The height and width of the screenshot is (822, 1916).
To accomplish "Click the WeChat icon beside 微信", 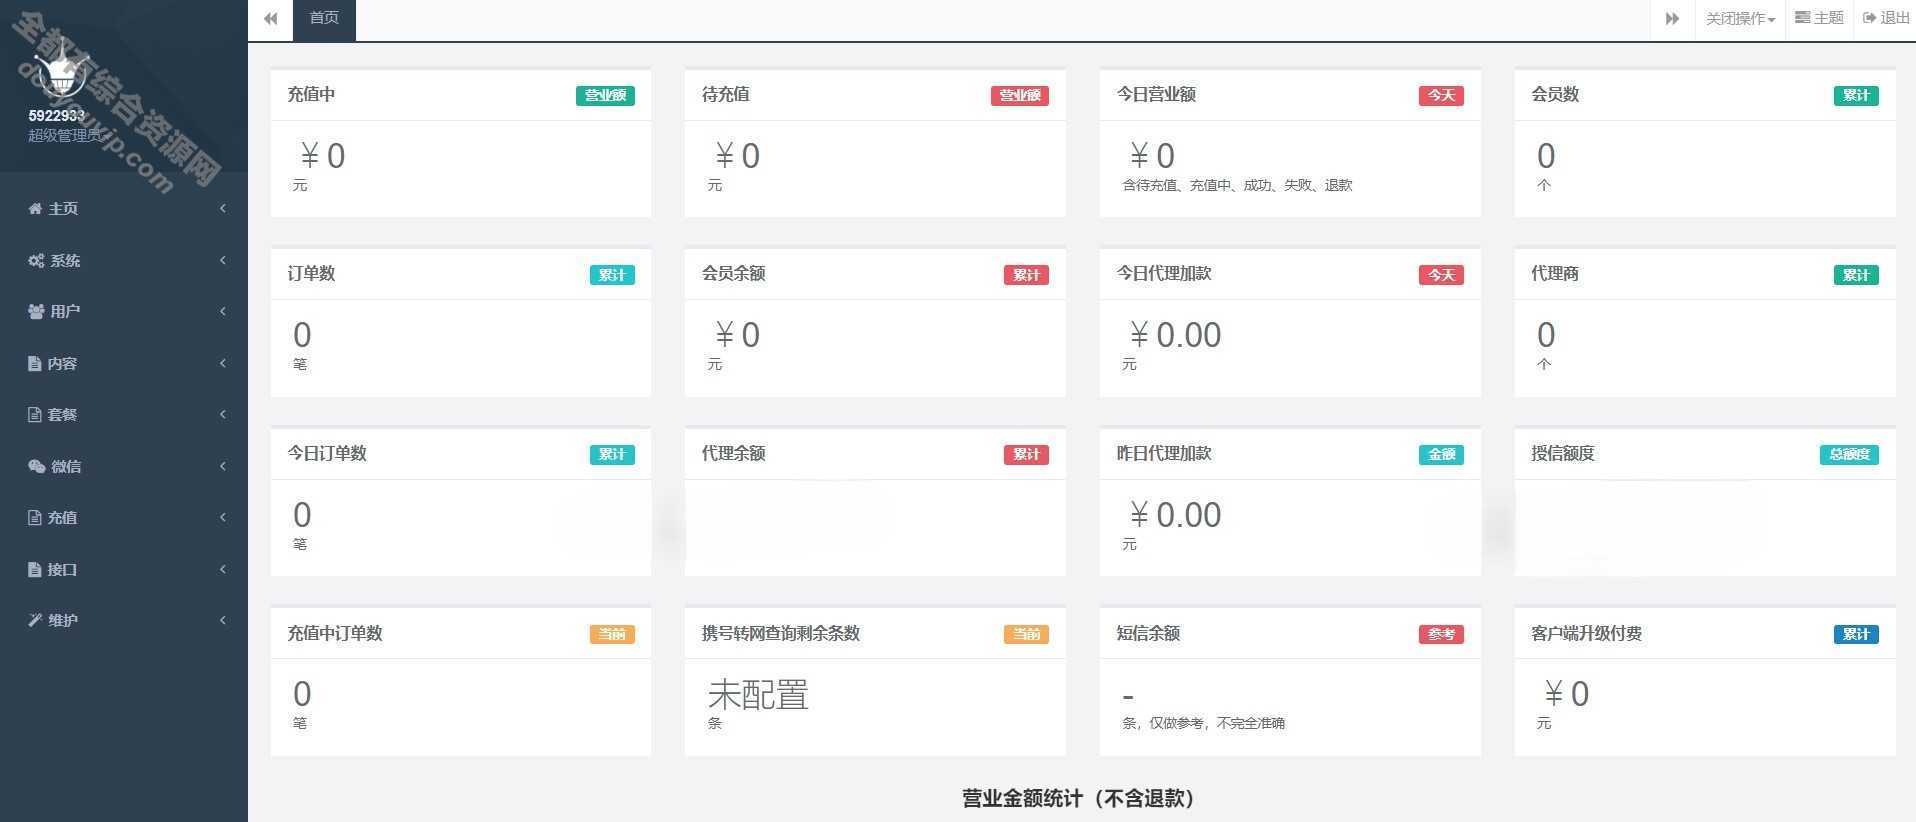I will pyautogui.click(x=37, y=466).
